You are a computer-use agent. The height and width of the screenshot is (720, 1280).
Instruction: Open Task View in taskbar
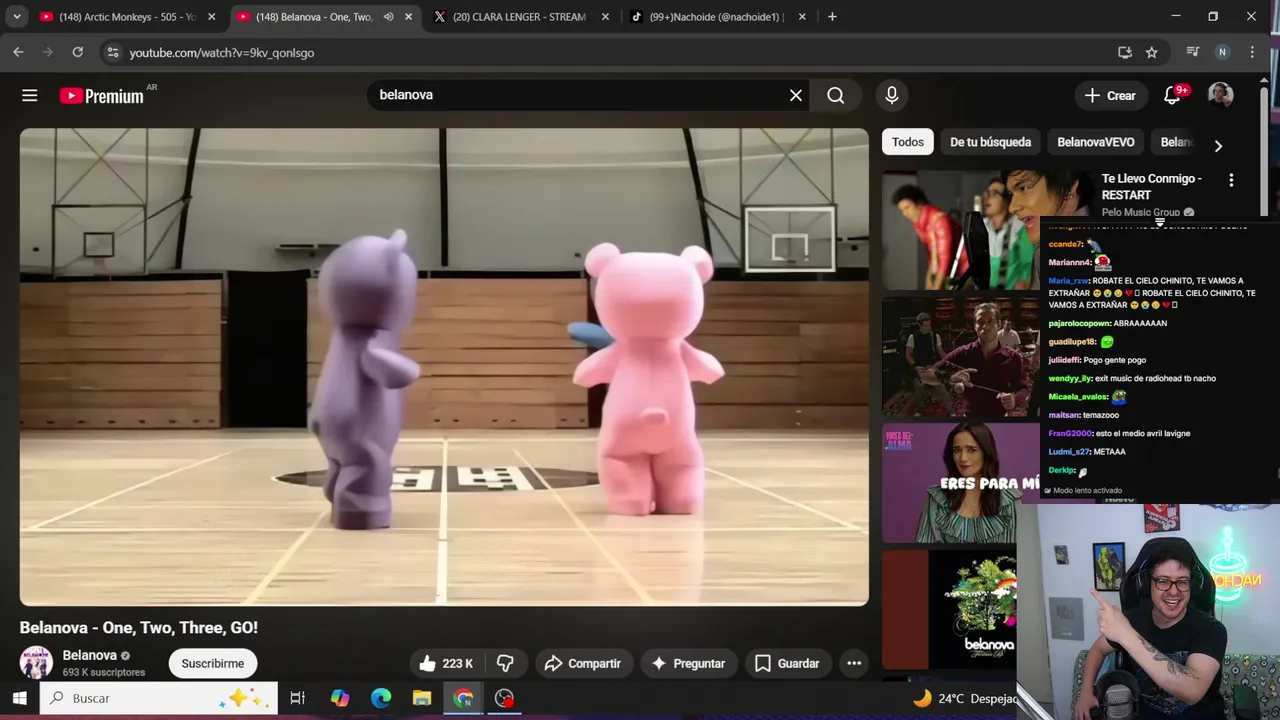297,698
